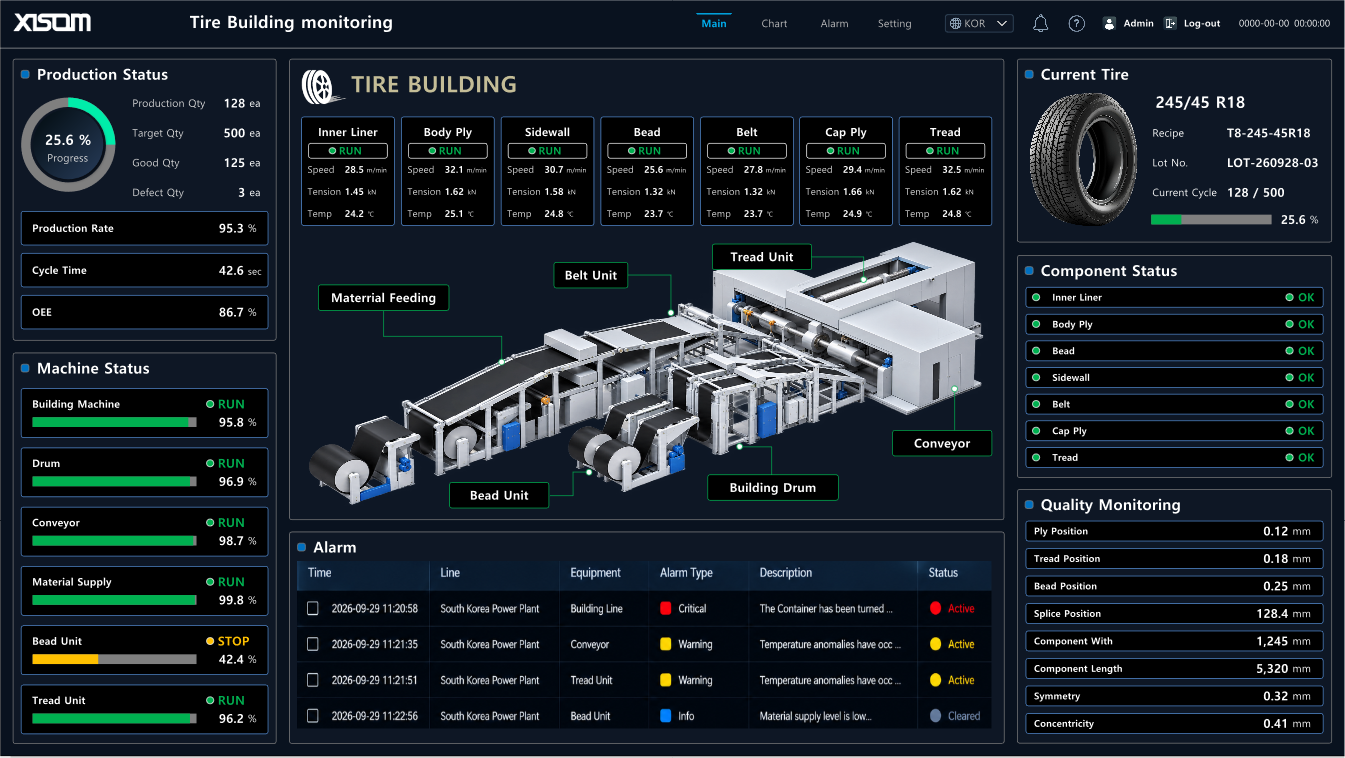
Task: Click the blue Info alarm type icon
Action: point(666,716)
